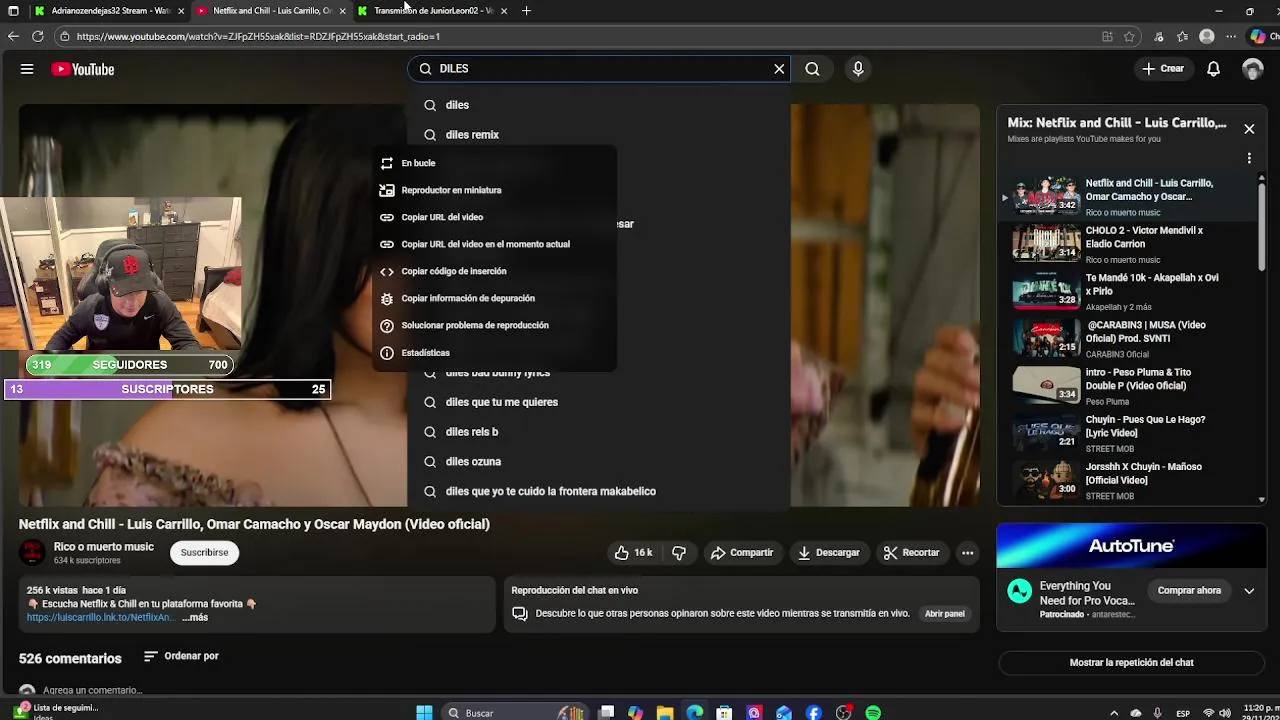
Task: Open the Rico o muerto music channel link
Action: (x=104, y=547)
